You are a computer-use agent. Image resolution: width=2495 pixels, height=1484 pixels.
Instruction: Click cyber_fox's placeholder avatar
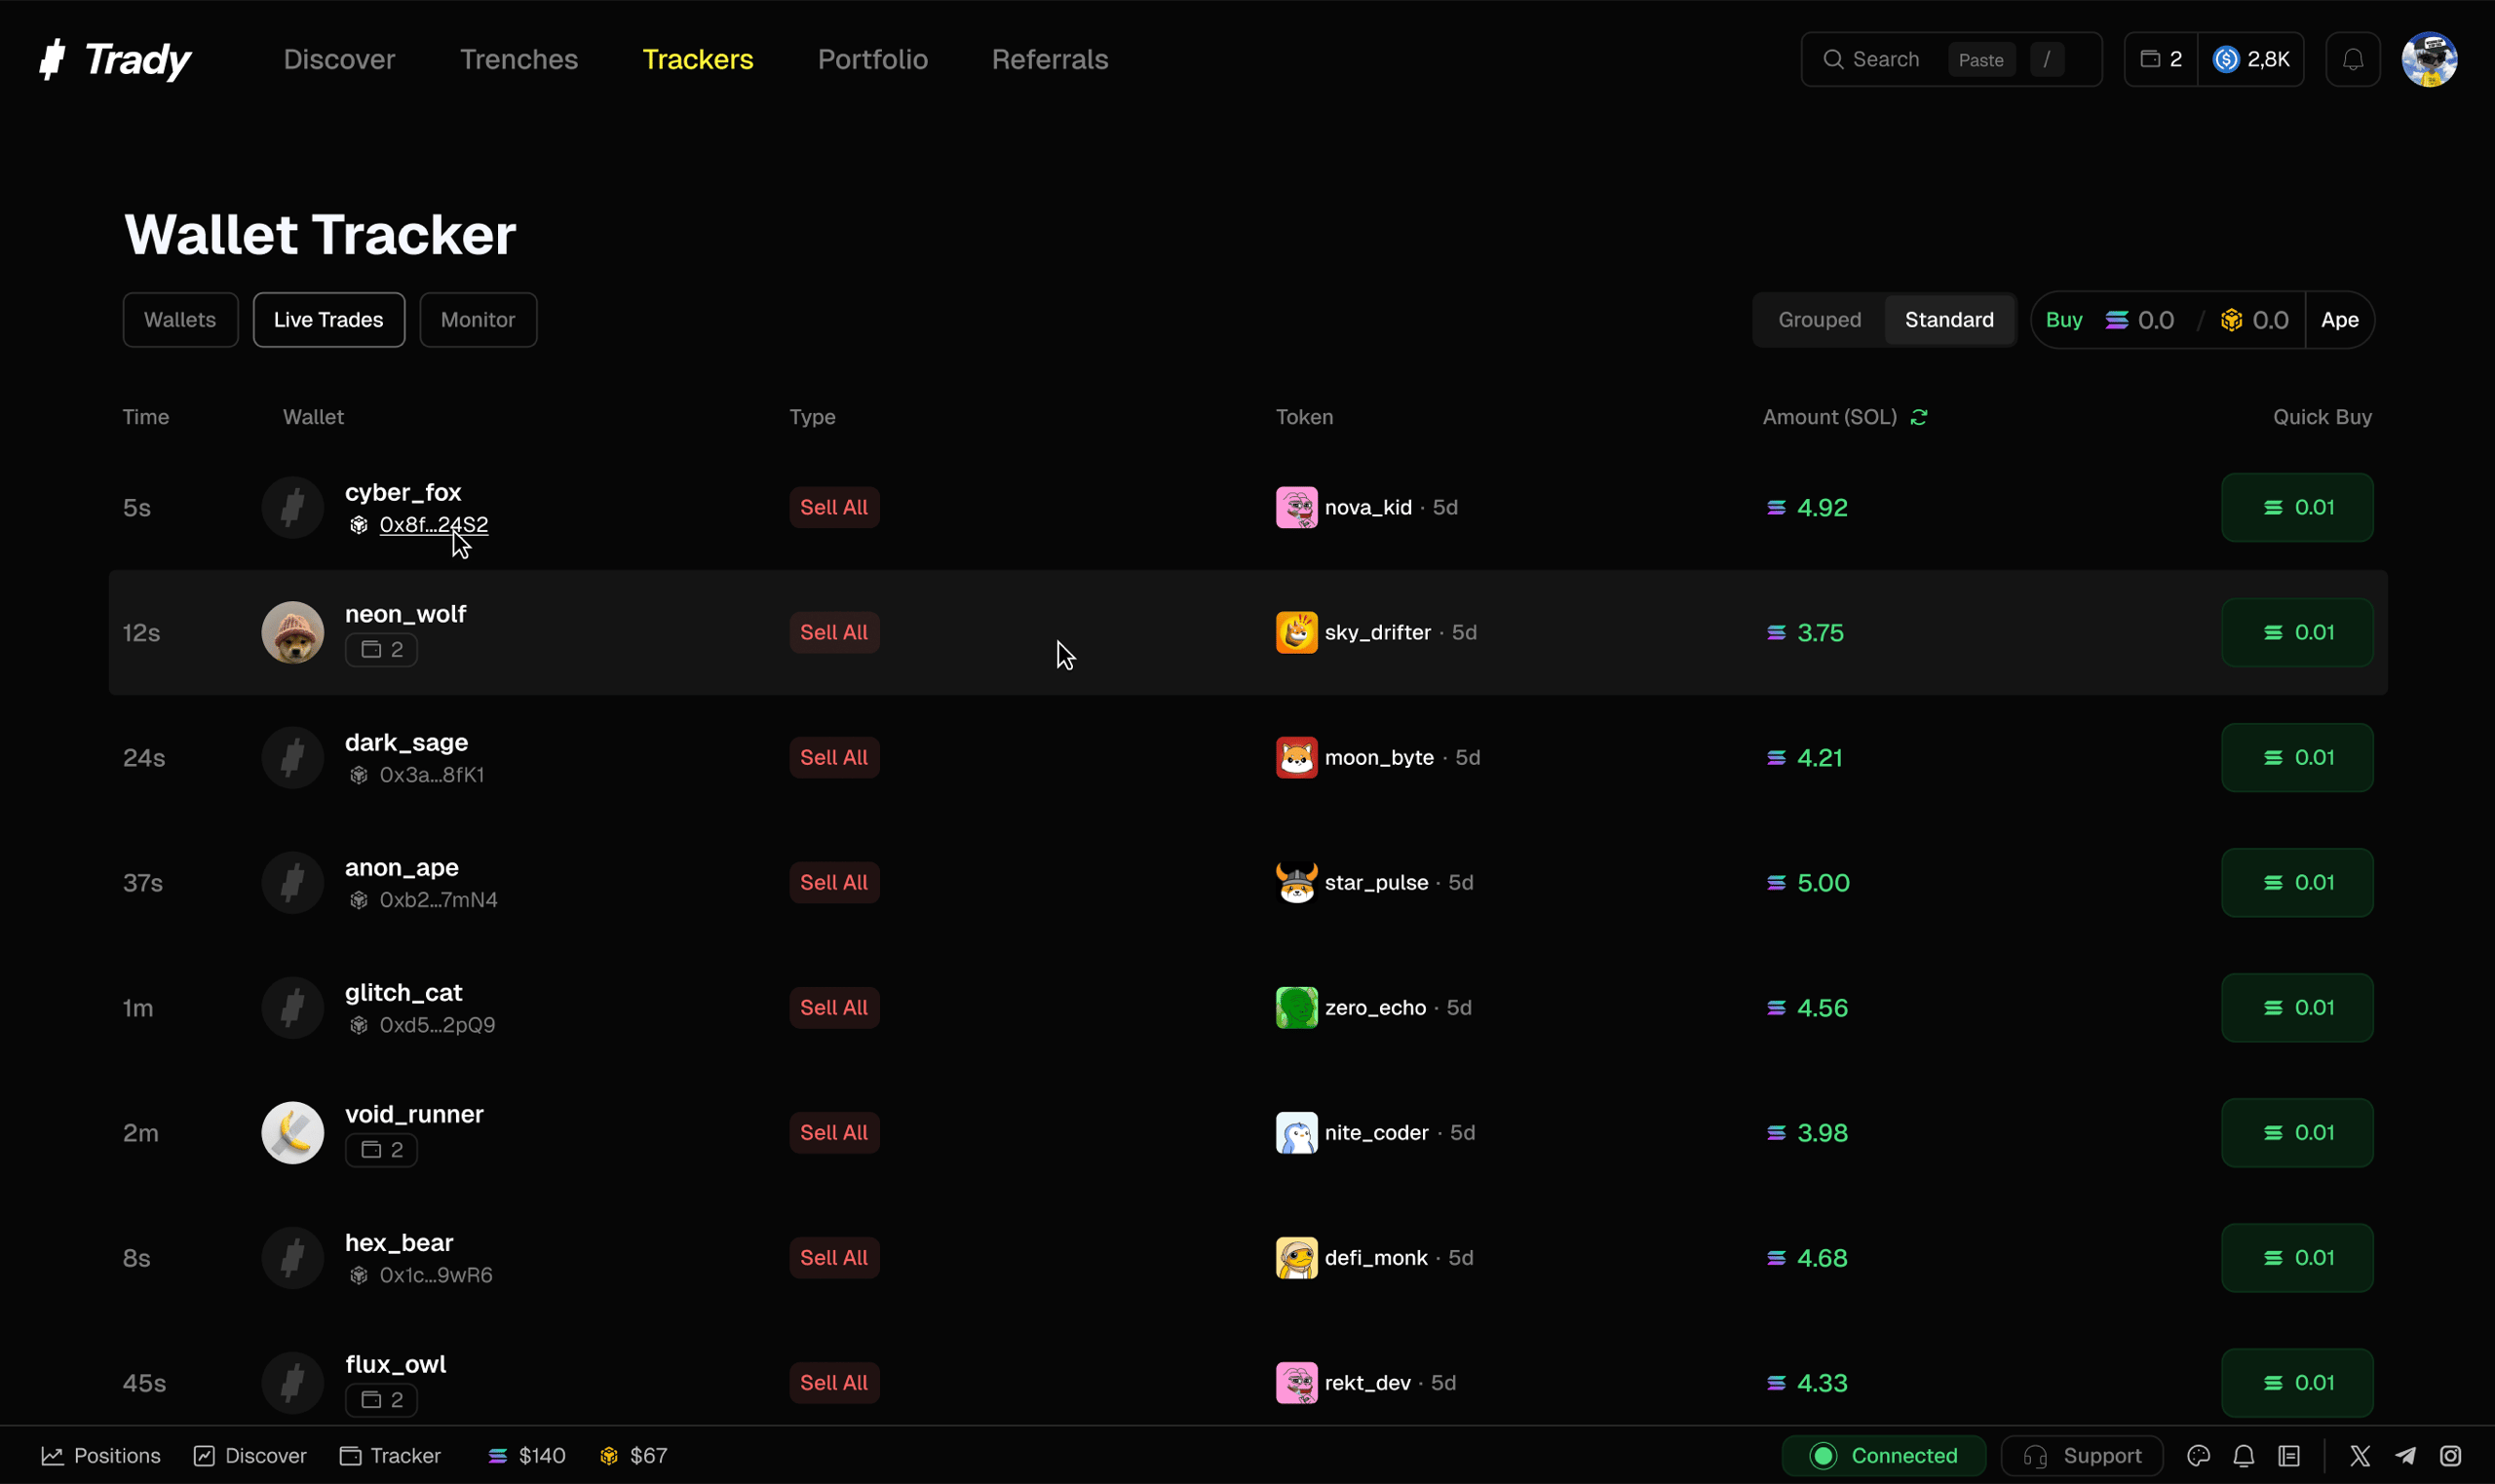(x=292, y=507)
